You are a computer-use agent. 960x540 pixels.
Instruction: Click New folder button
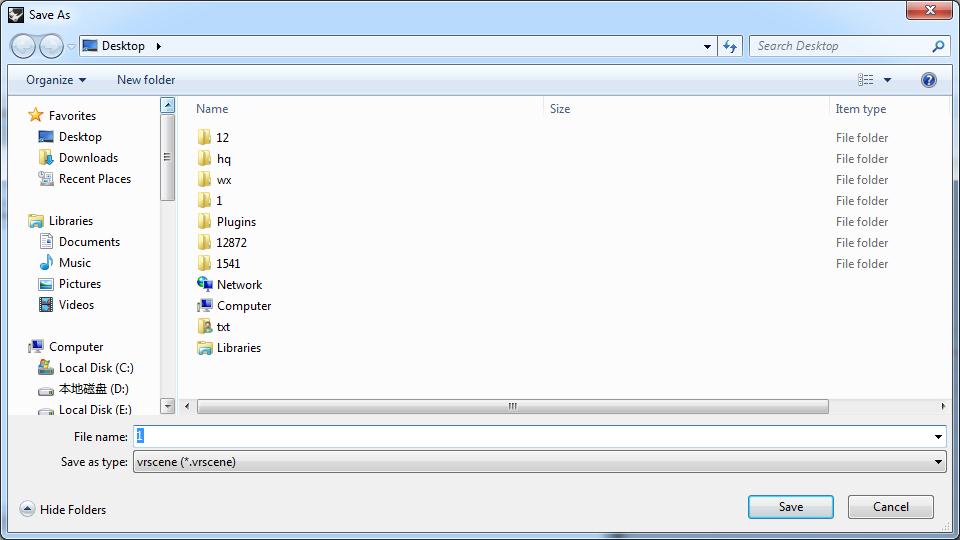point(146,80)
